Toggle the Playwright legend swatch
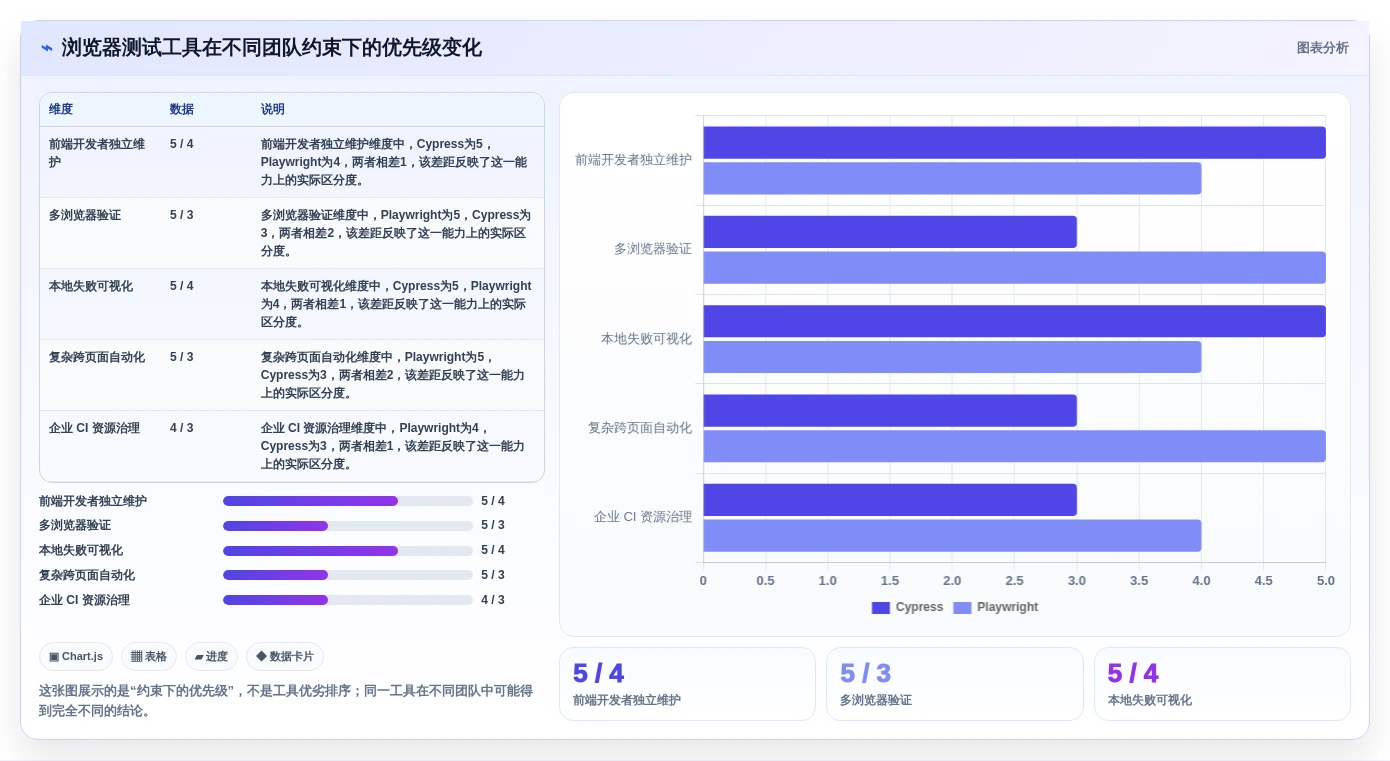 [962, 608]
